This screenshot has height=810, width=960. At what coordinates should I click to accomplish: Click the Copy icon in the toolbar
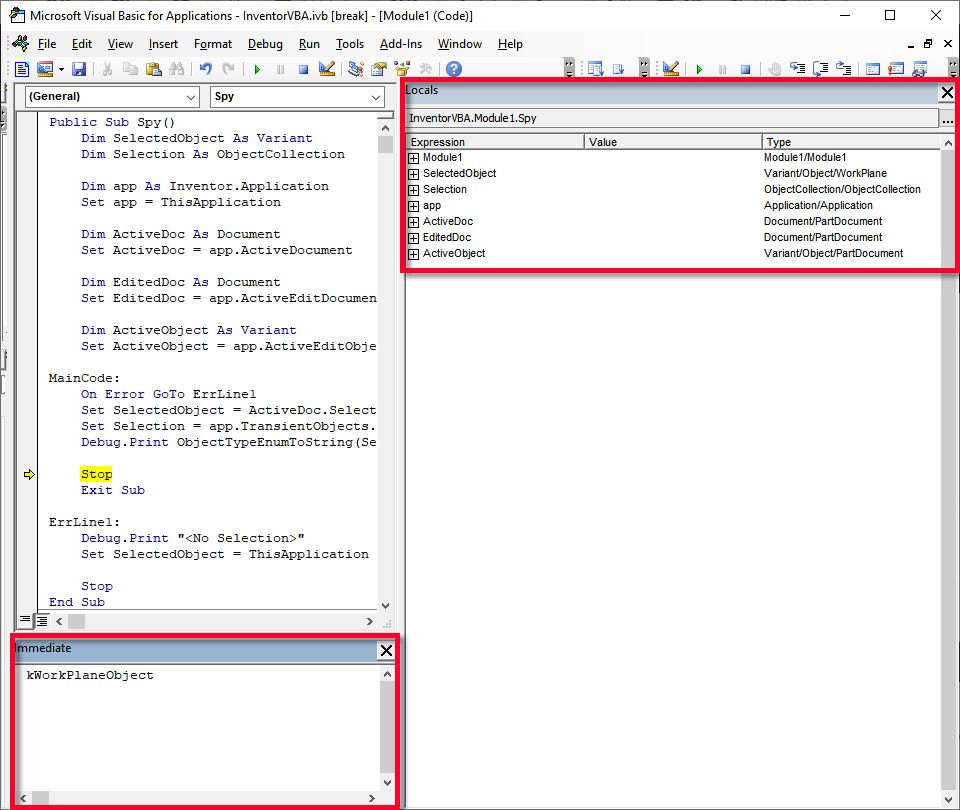(130, 69)
